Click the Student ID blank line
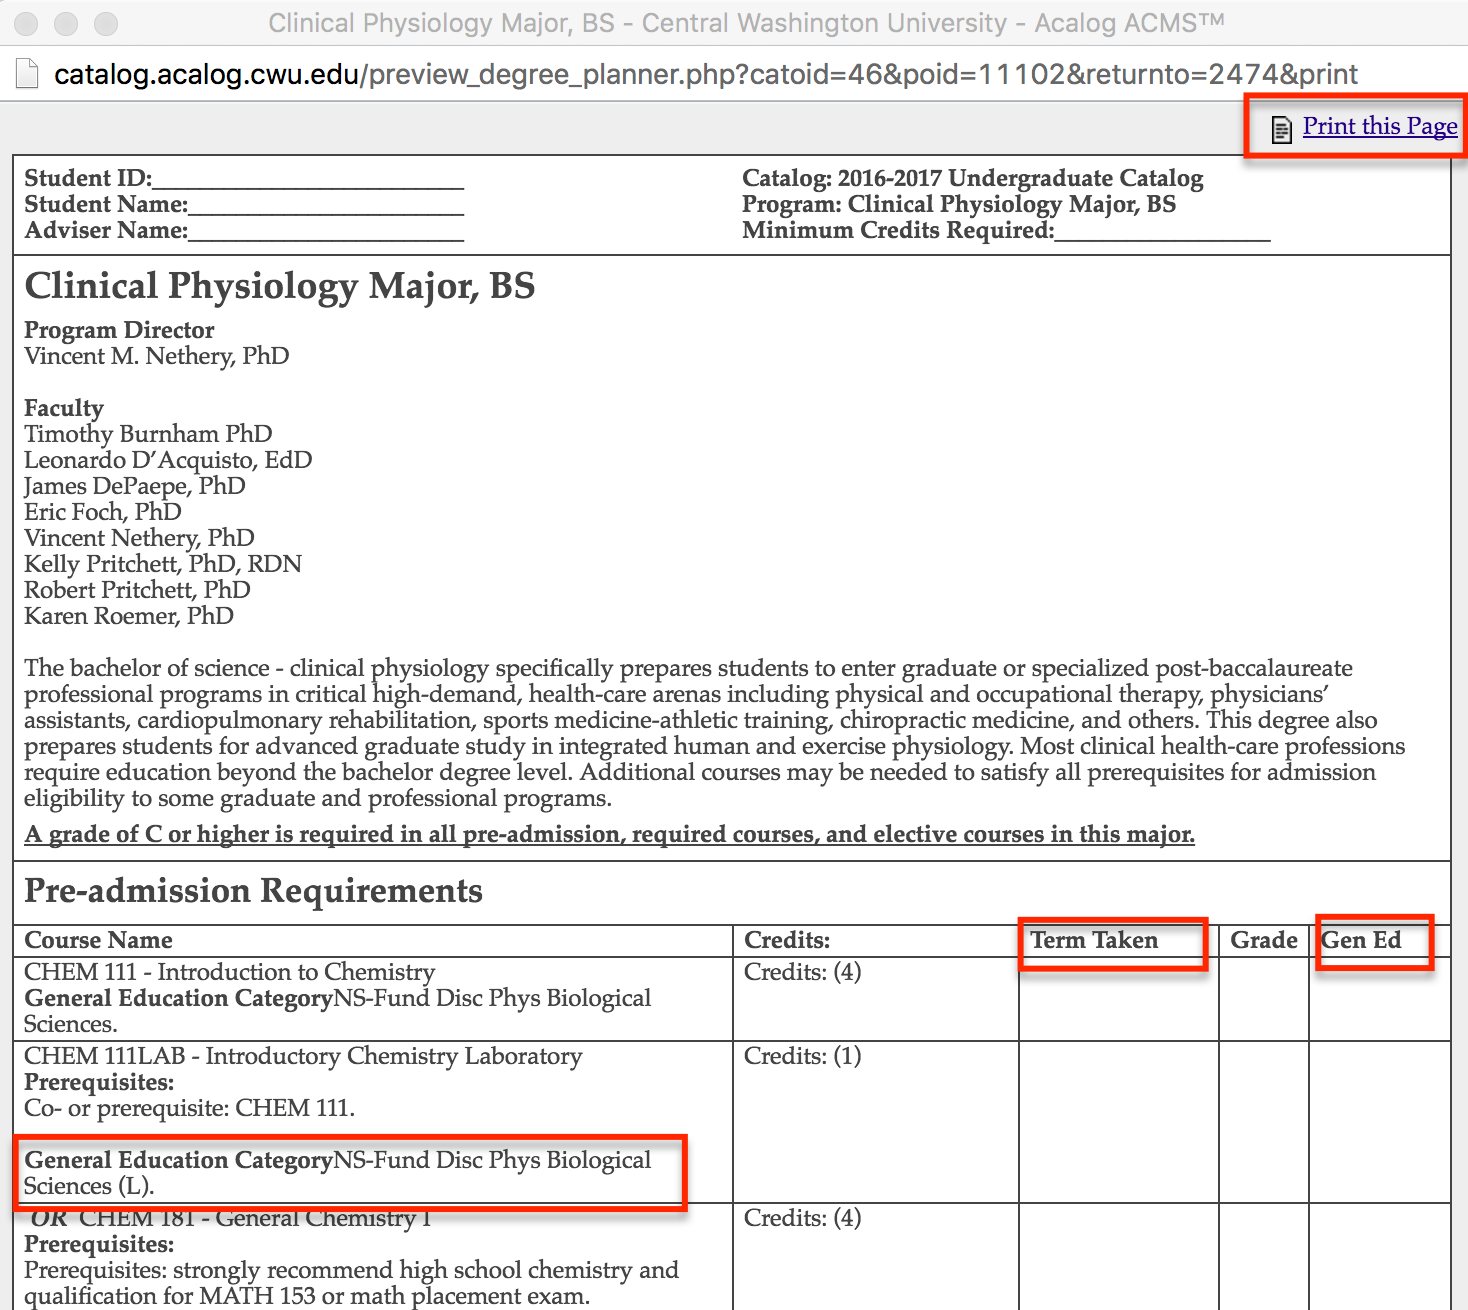The image size is (1468, 1310). pyautogui.click(x=308, y=180)
